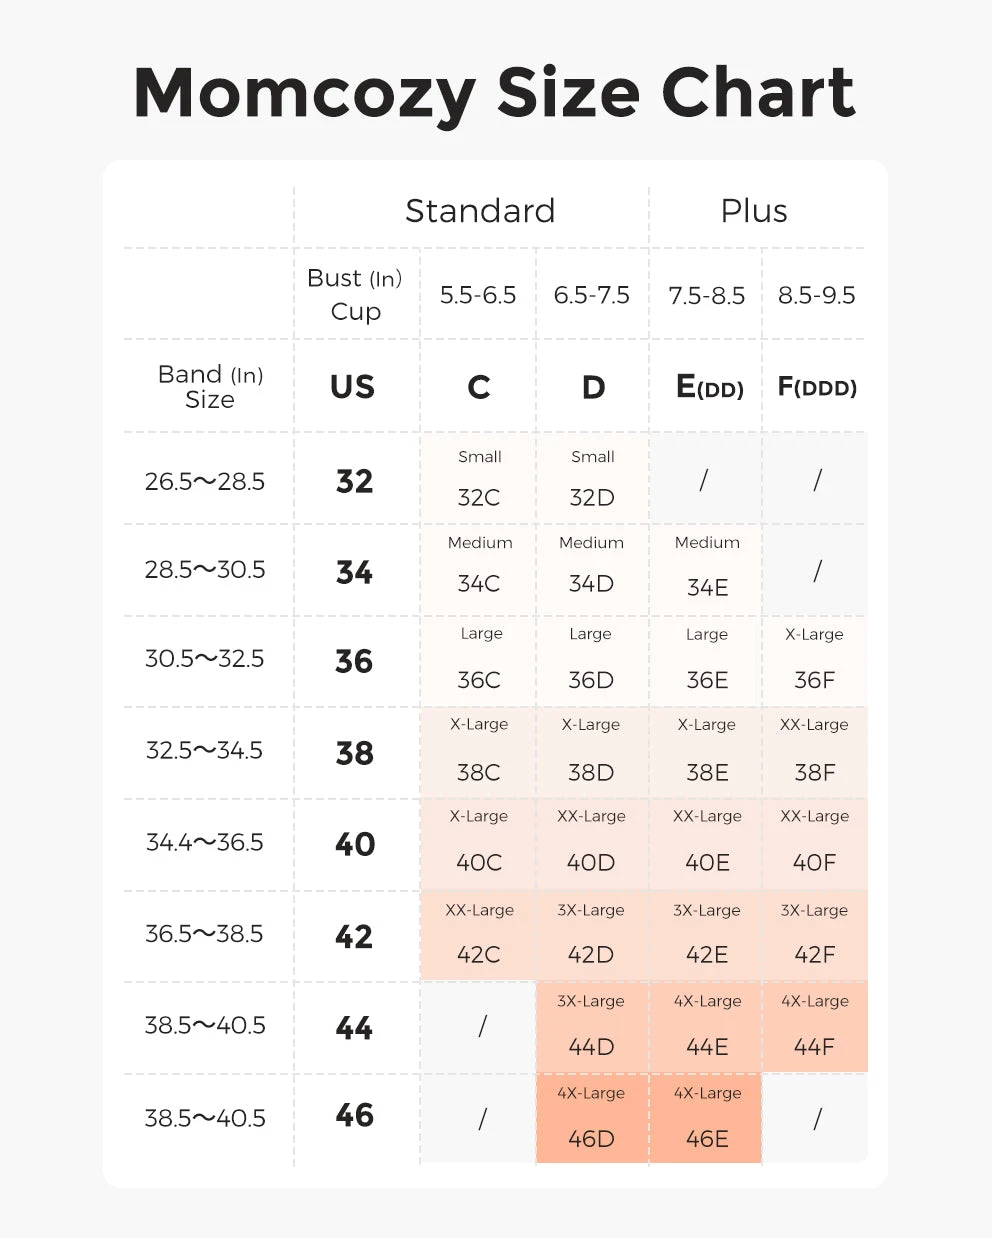The height and width of the screenshot is (1238, 992).
Task: Select the 8.5-9.5 bust range header
Action: (x=817, y=295)
